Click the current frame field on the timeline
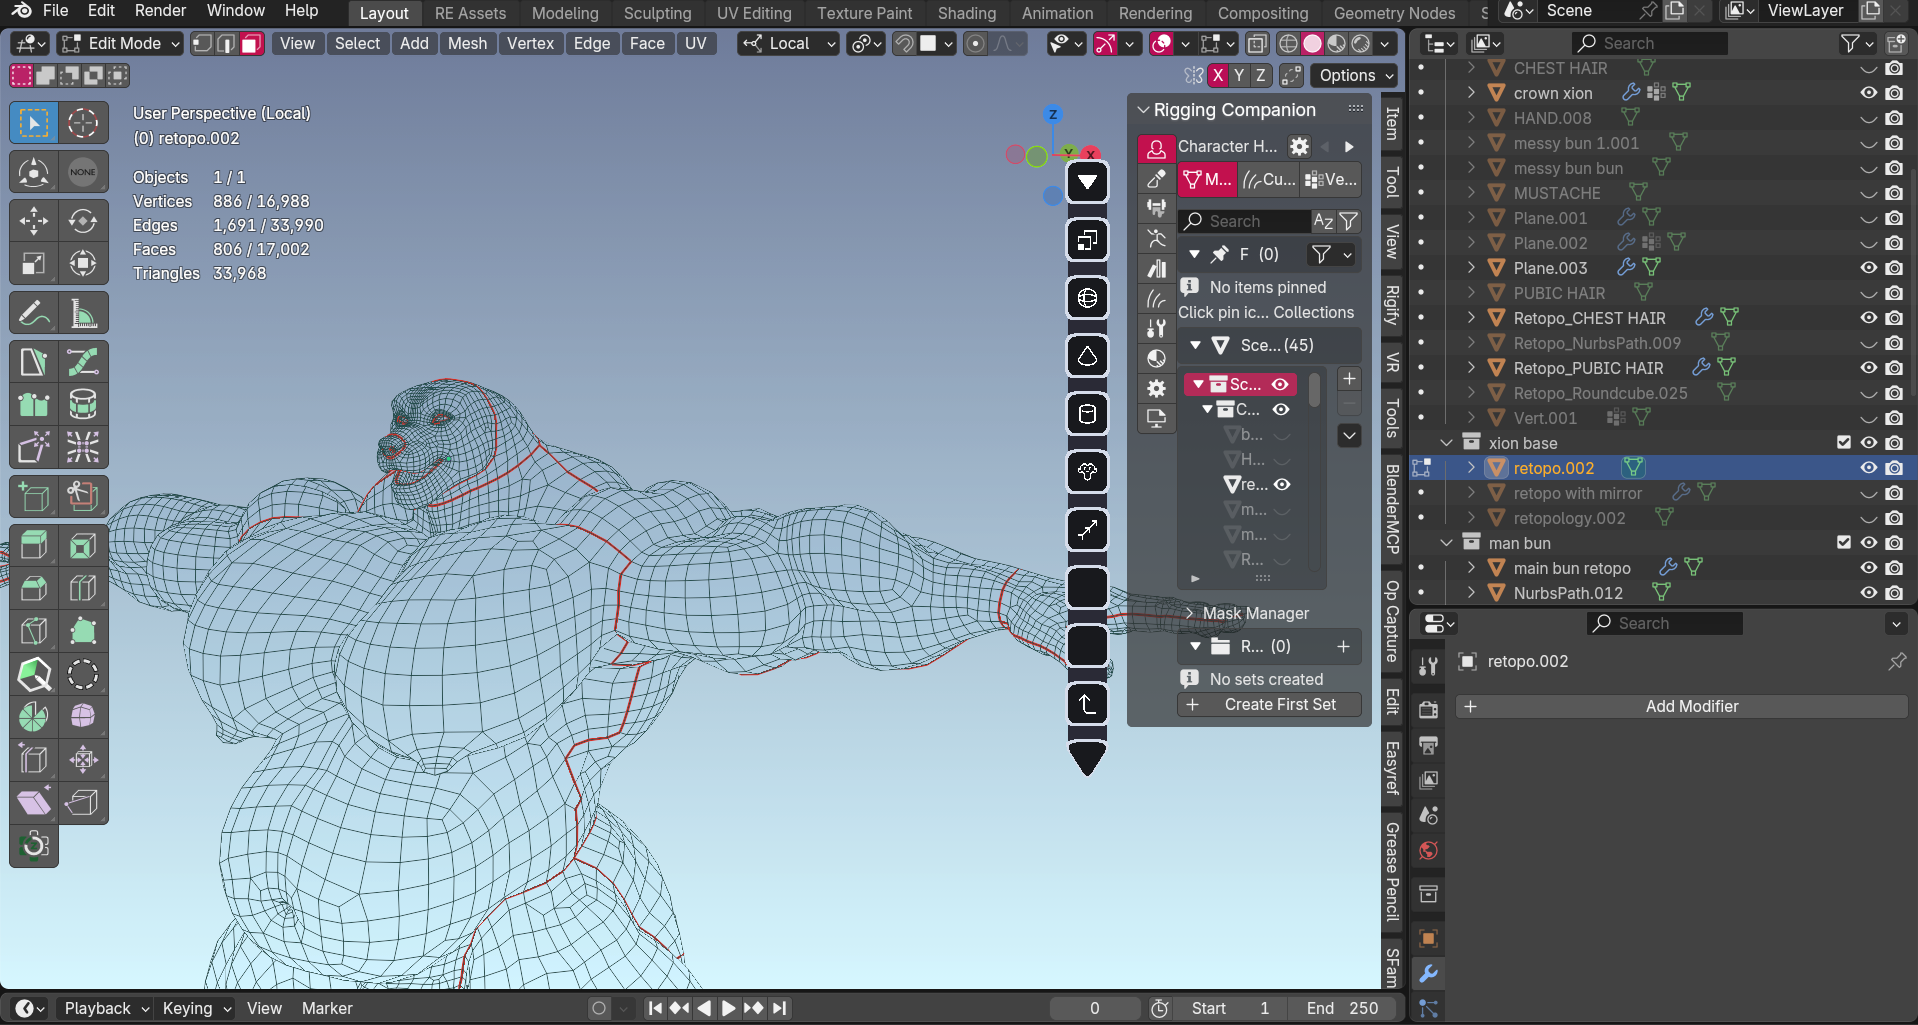The height and width of the screenshot is (1025, 1918). 1094,1008
